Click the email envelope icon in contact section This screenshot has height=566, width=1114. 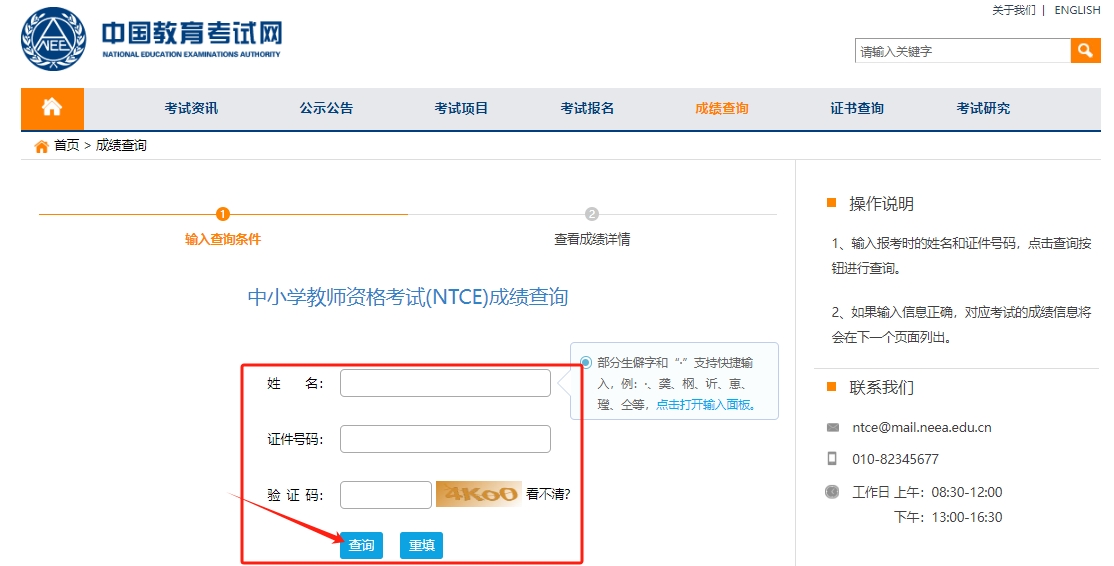coord(833,428)
